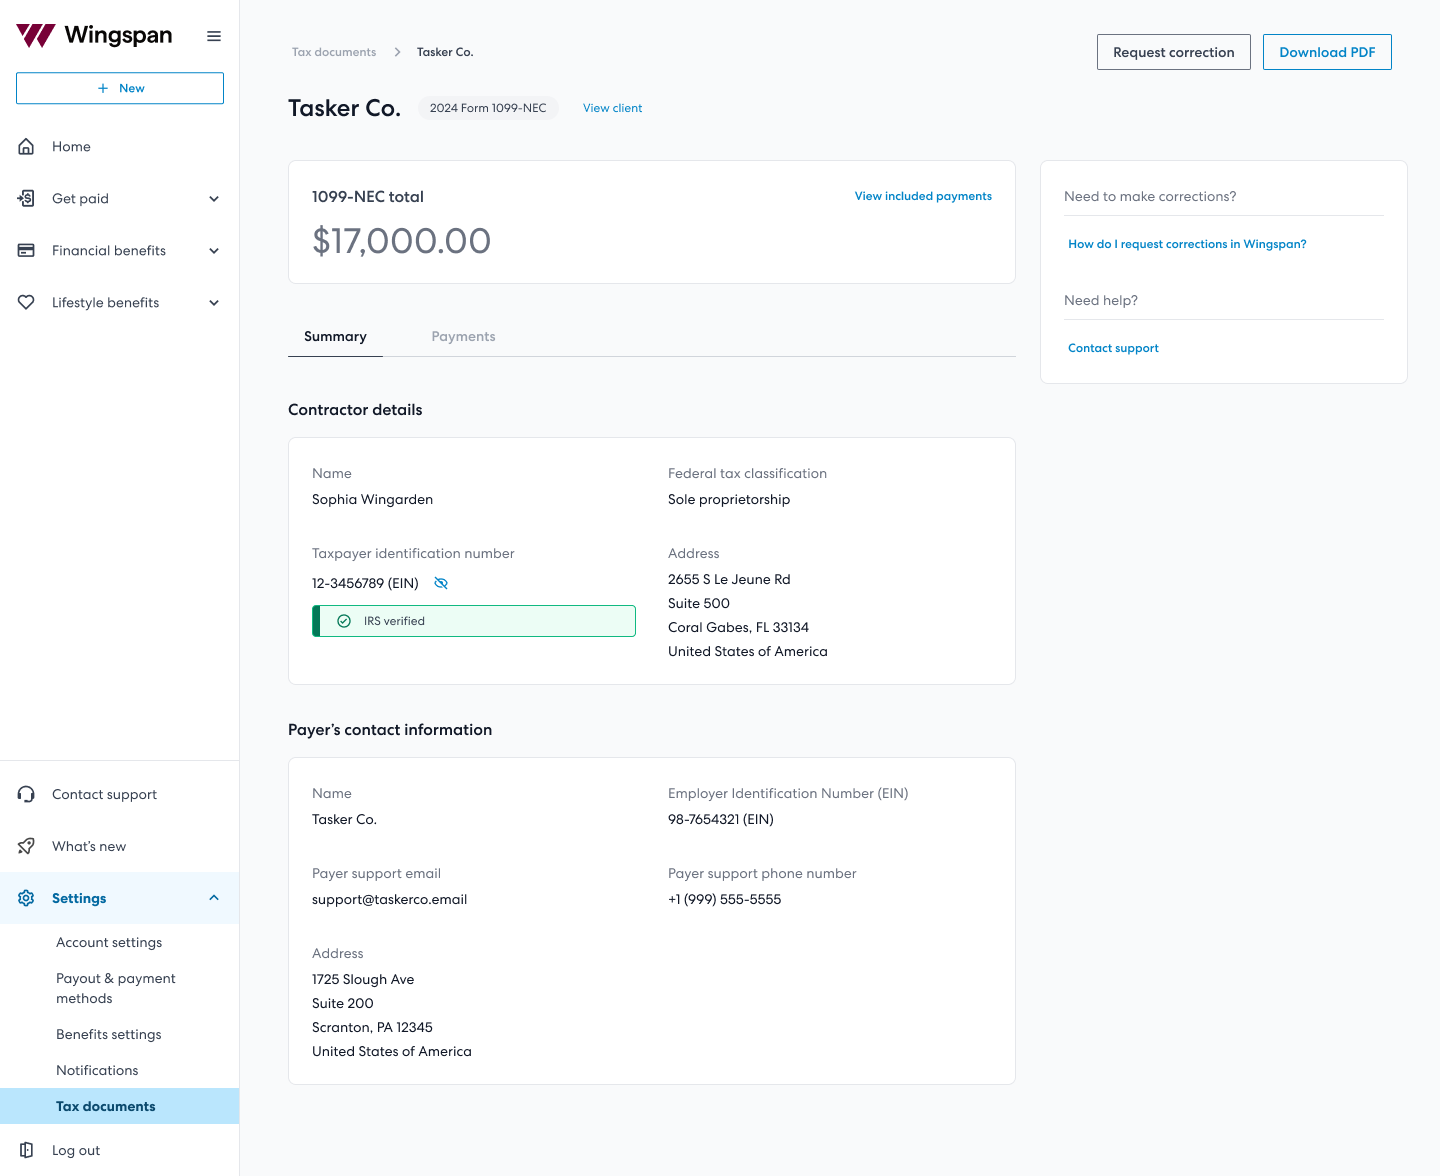This screenshot has height=1176, width=1440.
Task: Click the IRS verified status banner
Action: pos(474,621)
